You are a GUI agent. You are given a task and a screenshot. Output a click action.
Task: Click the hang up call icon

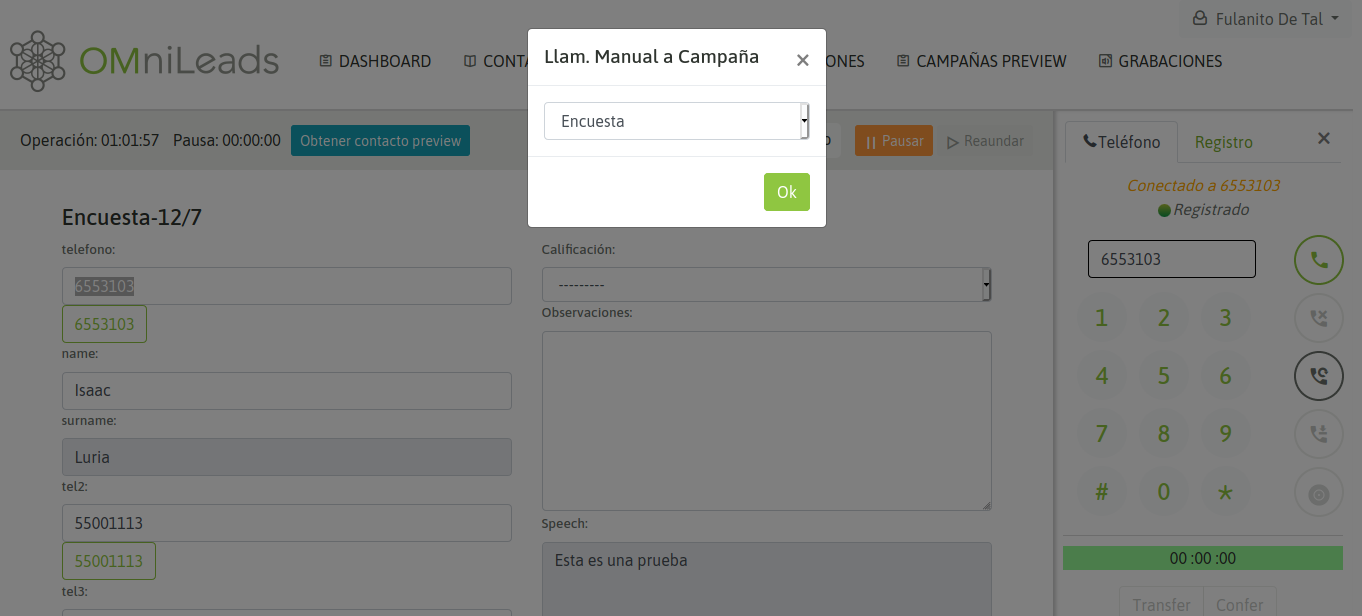1318,319
